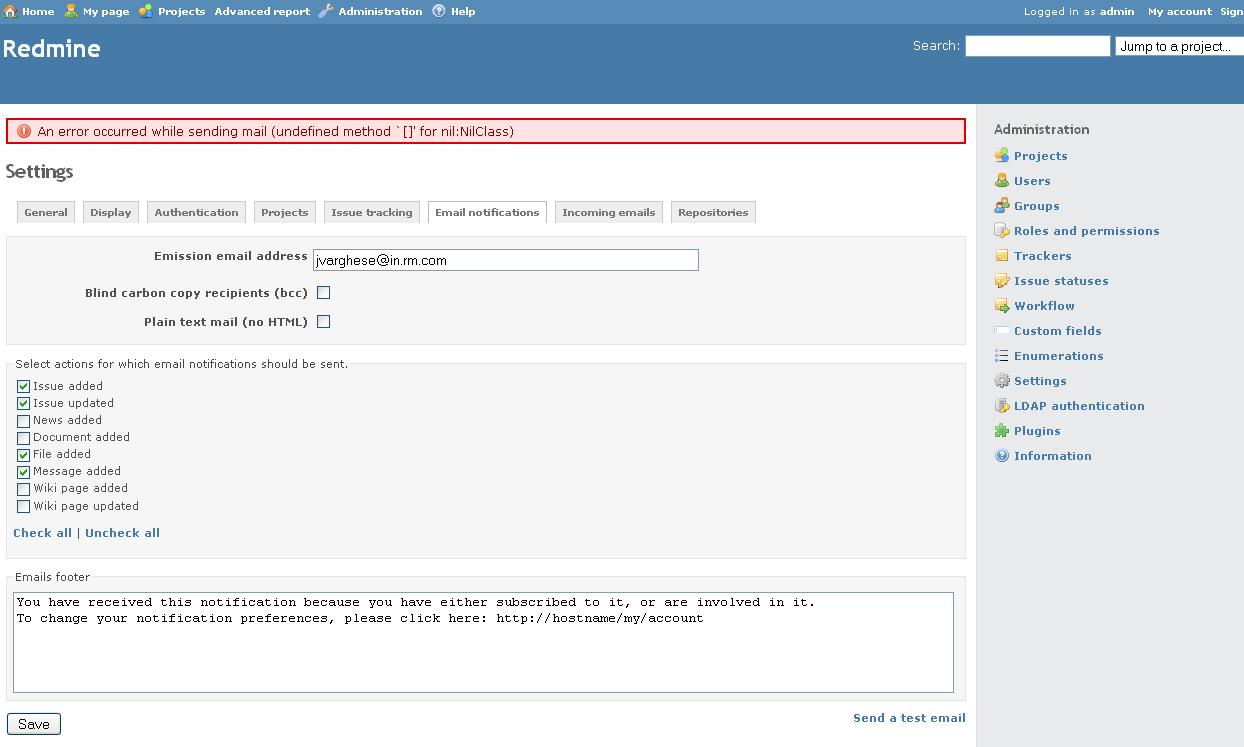Click the red error icon in the flash message
Screen dimensions: 1244x747
(24, 131)
